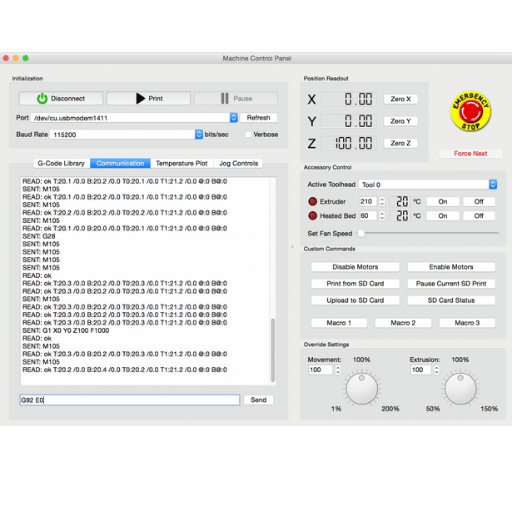Click the red Heated Bed status indicator
Viewport: 512px width, 513px height.
pos(312,216)
